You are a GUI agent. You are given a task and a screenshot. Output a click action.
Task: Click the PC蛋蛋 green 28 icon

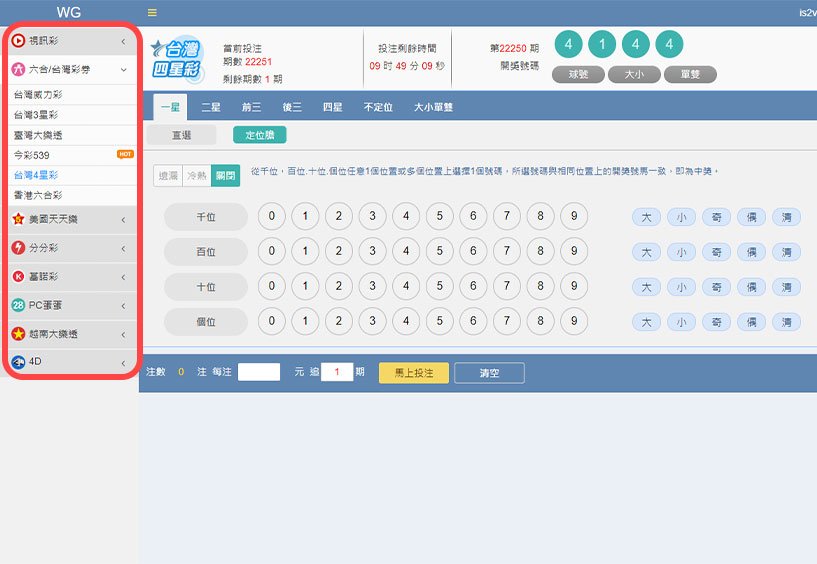point(18,305)
